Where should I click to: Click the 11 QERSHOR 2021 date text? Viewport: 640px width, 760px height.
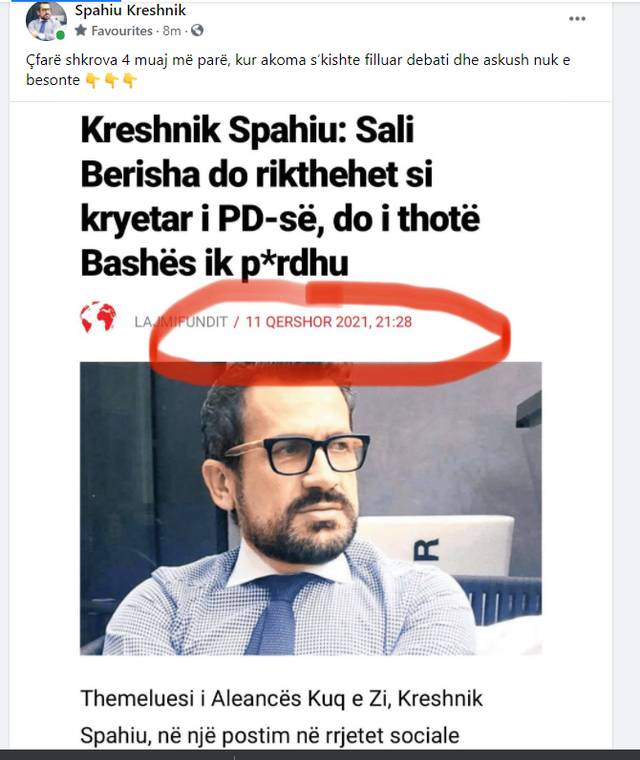pyautogui.click(x=329, y=322)
